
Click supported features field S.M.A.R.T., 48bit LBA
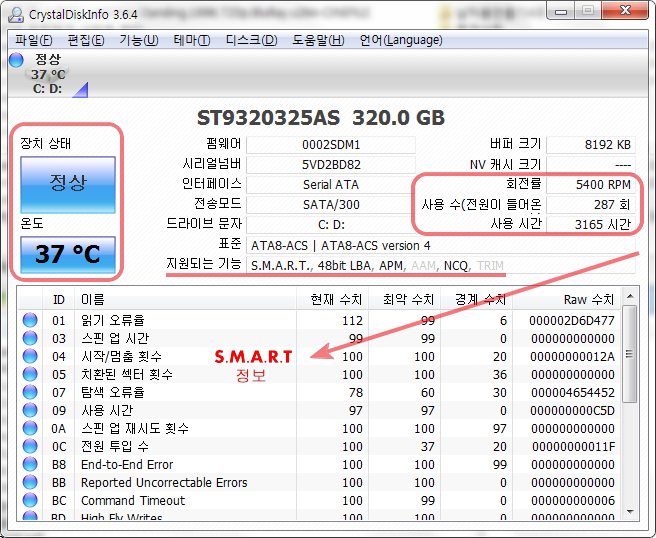[x=441, y=265]
